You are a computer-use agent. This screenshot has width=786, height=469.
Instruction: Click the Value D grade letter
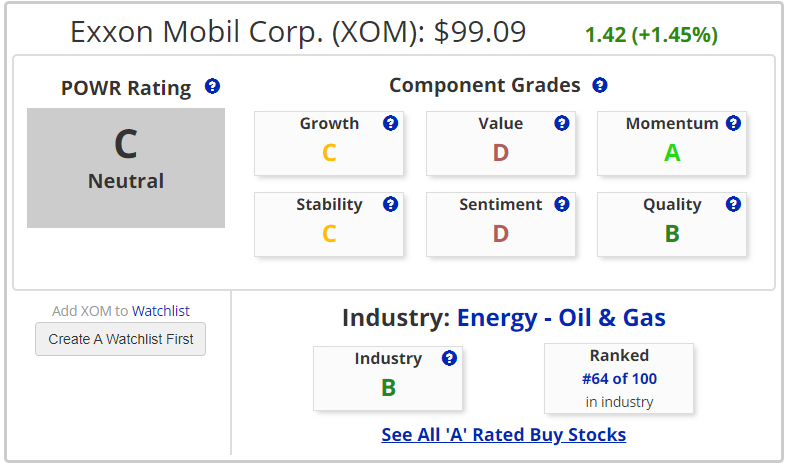click(500, 153)
